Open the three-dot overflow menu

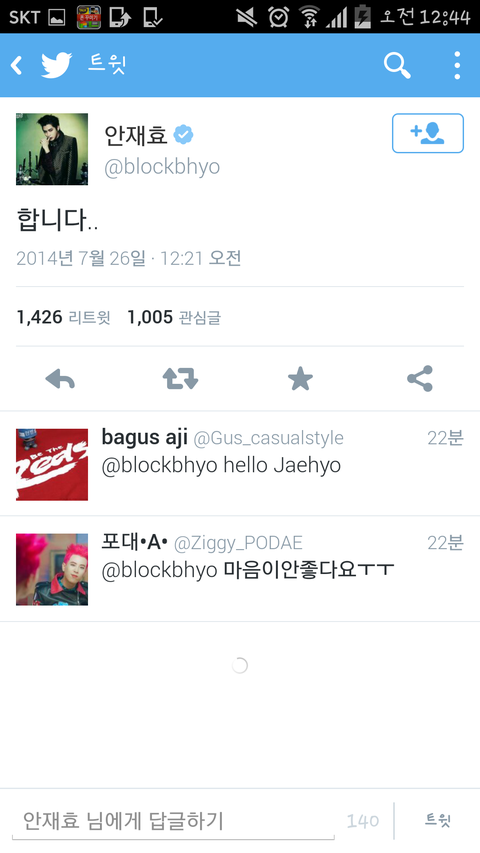point(457,65)
